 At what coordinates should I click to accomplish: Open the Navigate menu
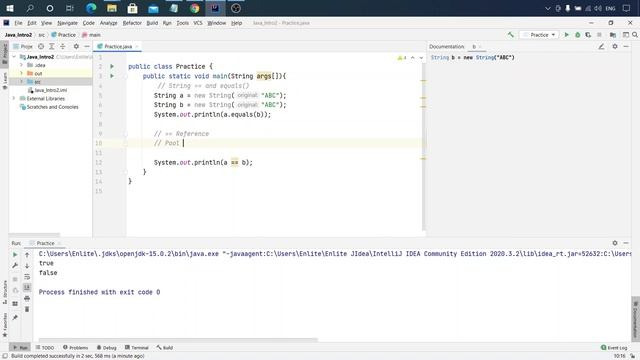point(67,23)
